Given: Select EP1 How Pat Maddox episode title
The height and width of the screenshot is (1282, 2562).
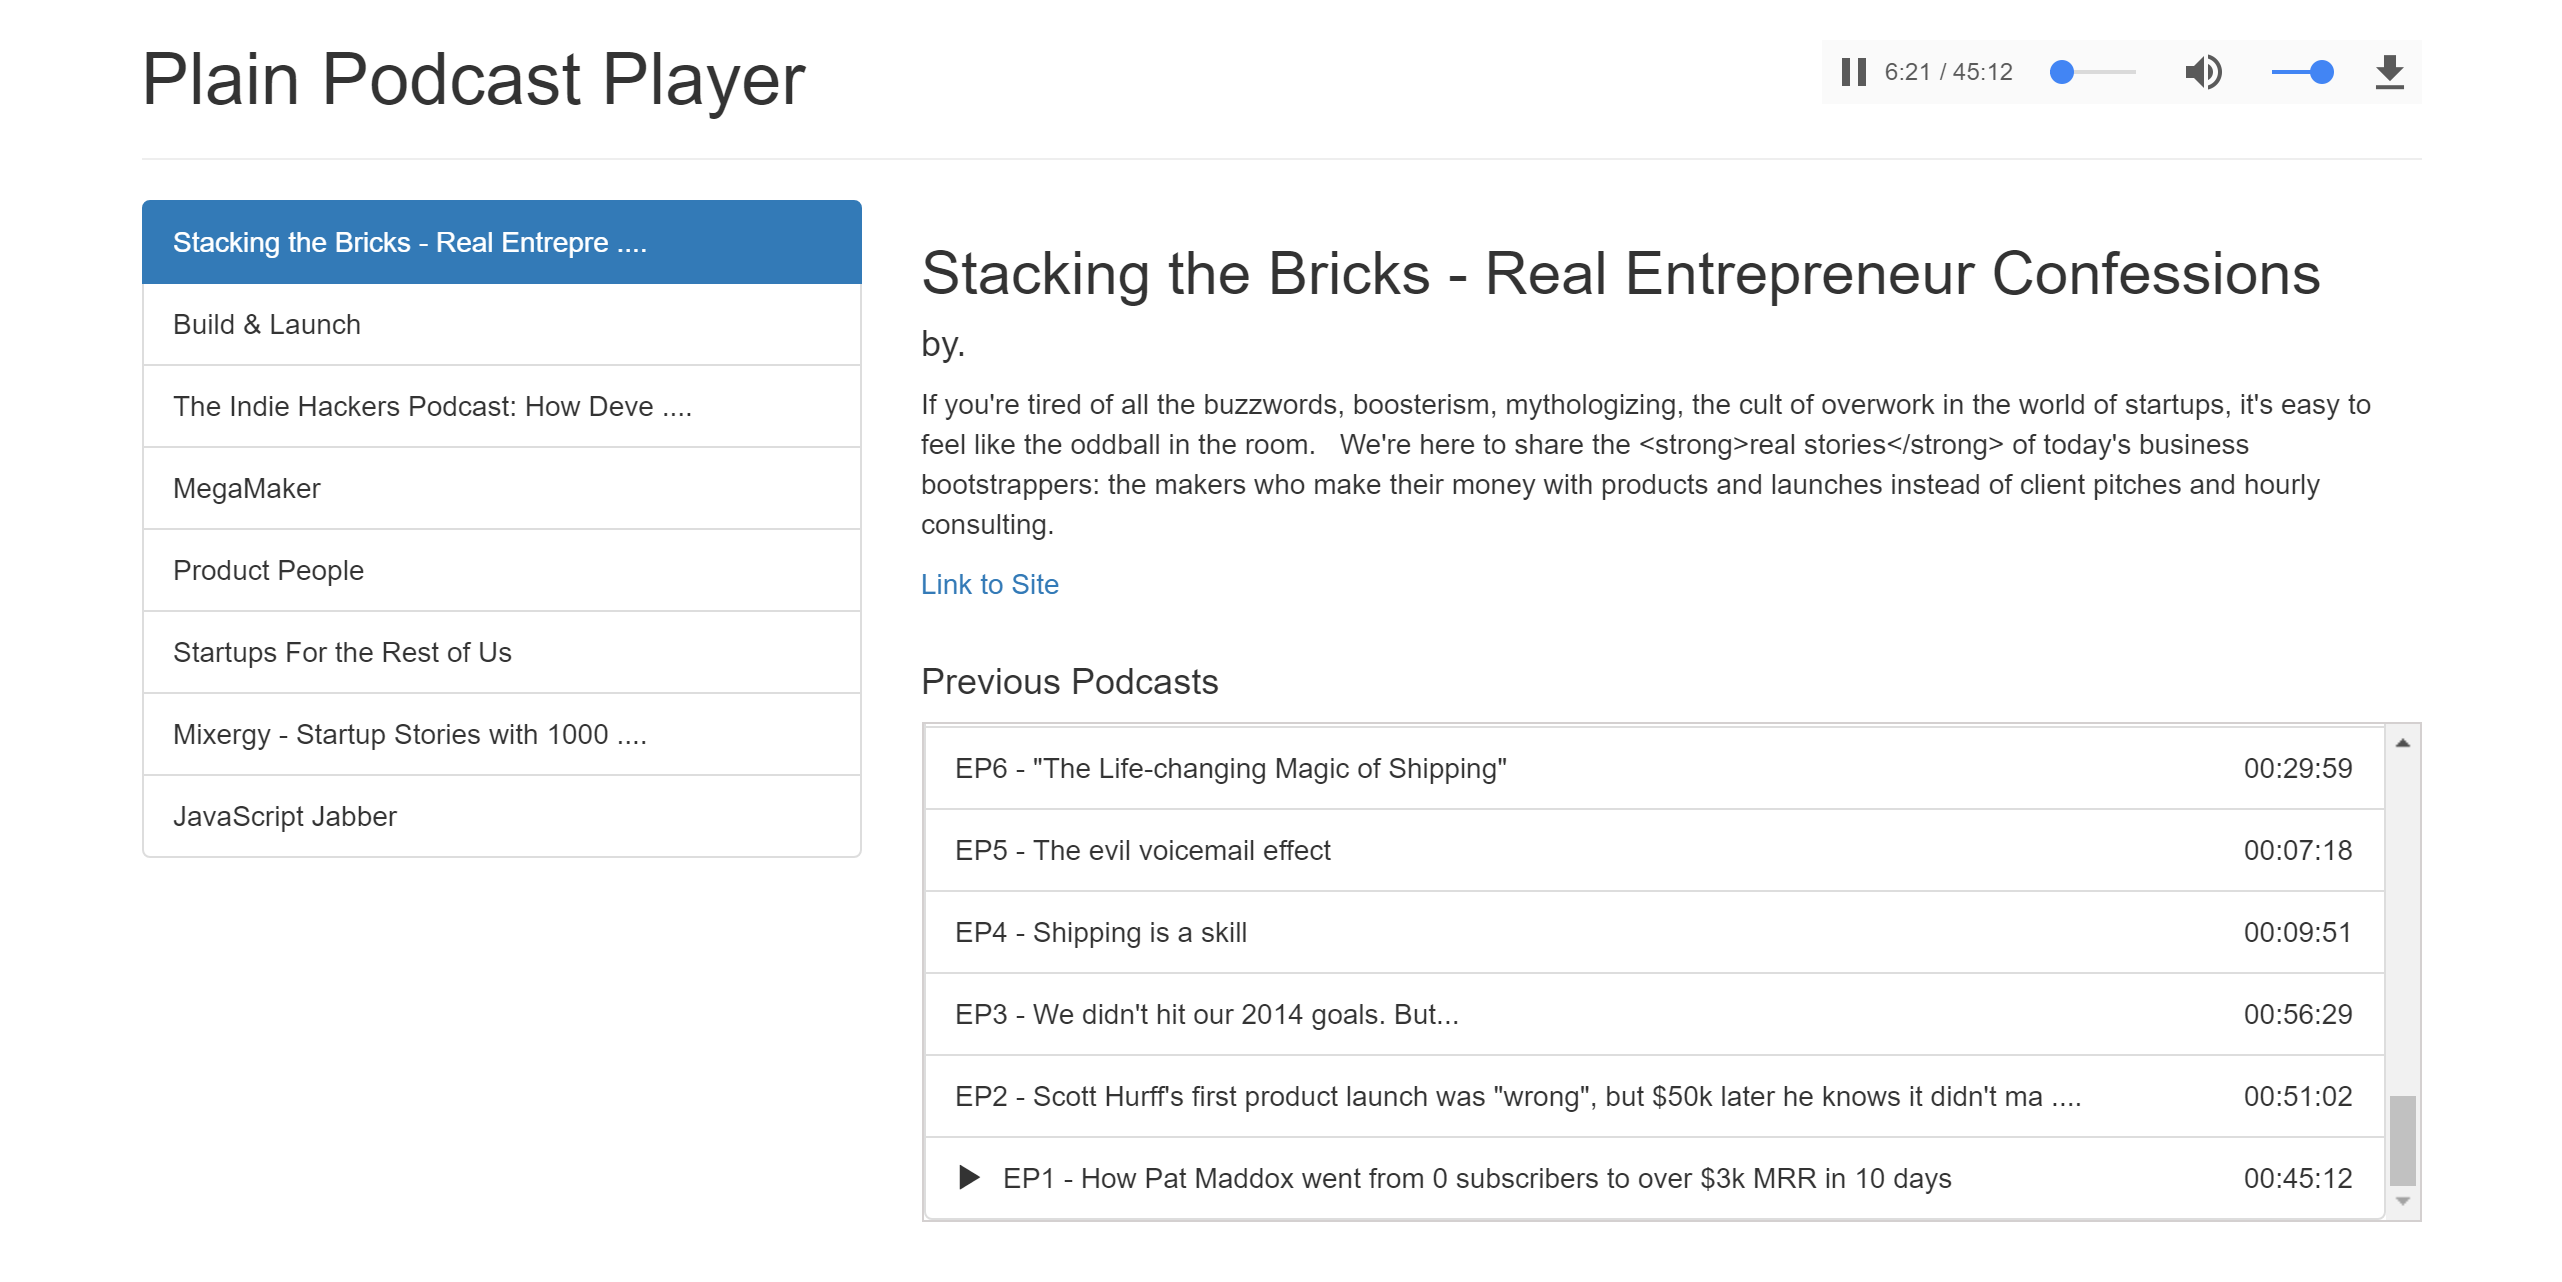Looking at the screenshot, I should point(1477,1178).
